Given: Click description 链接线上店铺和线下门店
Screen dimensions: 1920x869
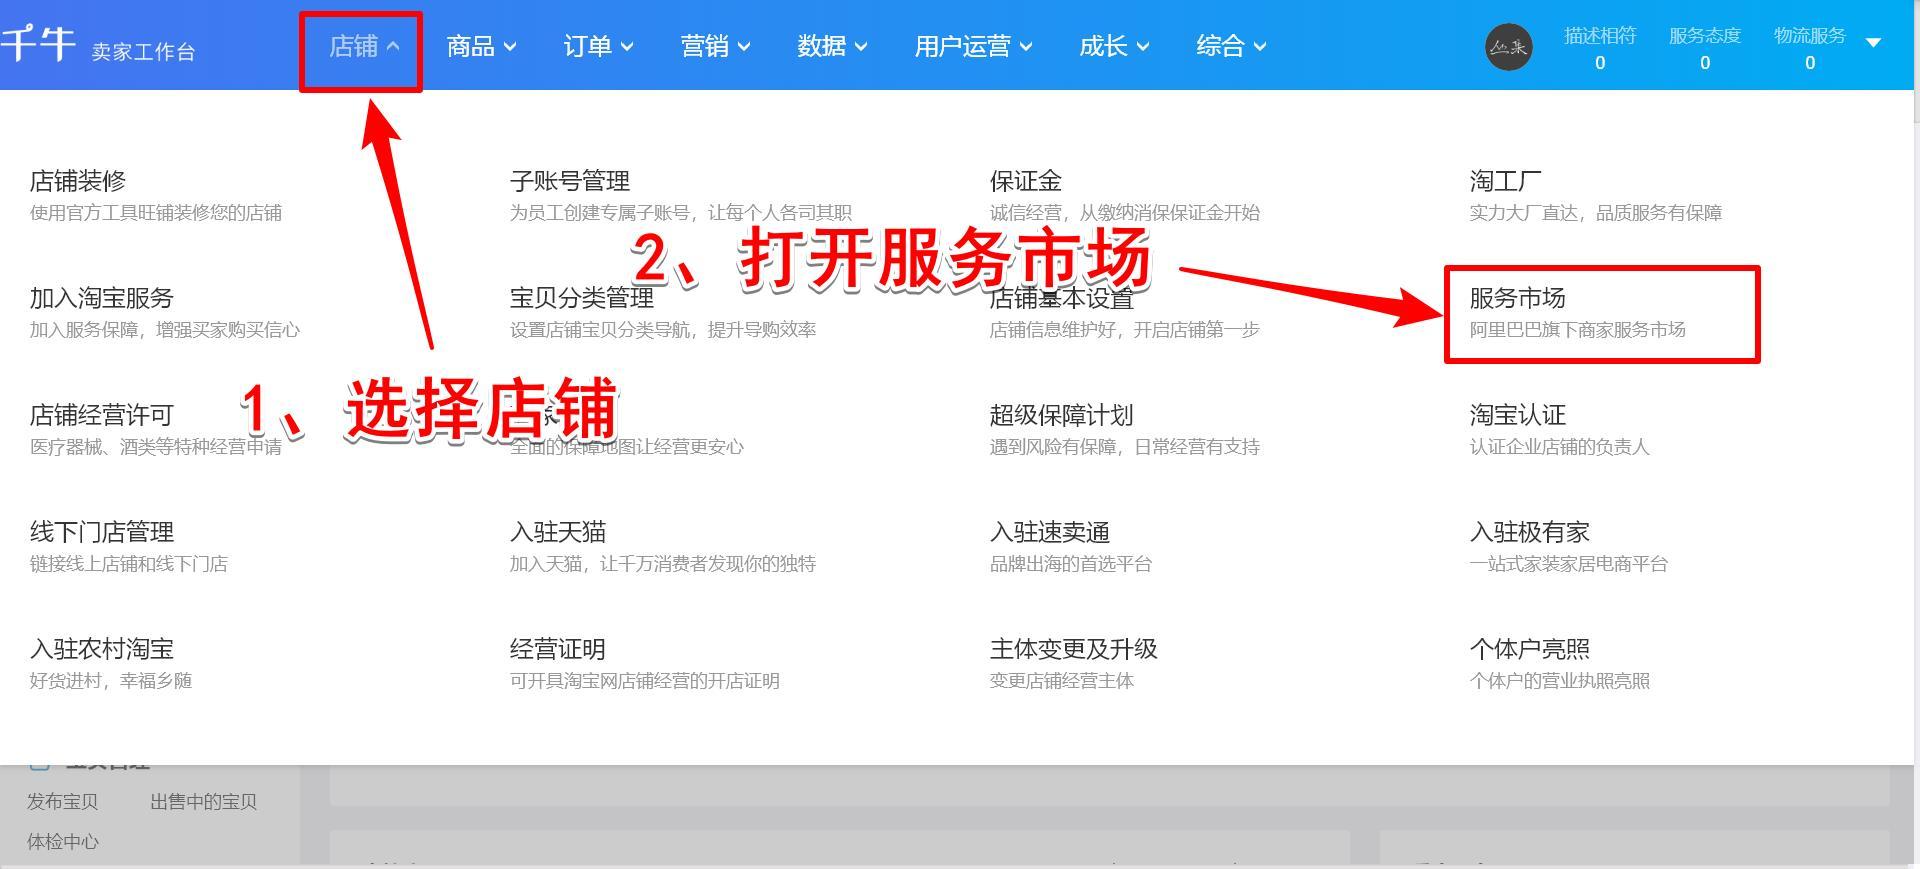Looking at the screenshot, I should point(129,564).
